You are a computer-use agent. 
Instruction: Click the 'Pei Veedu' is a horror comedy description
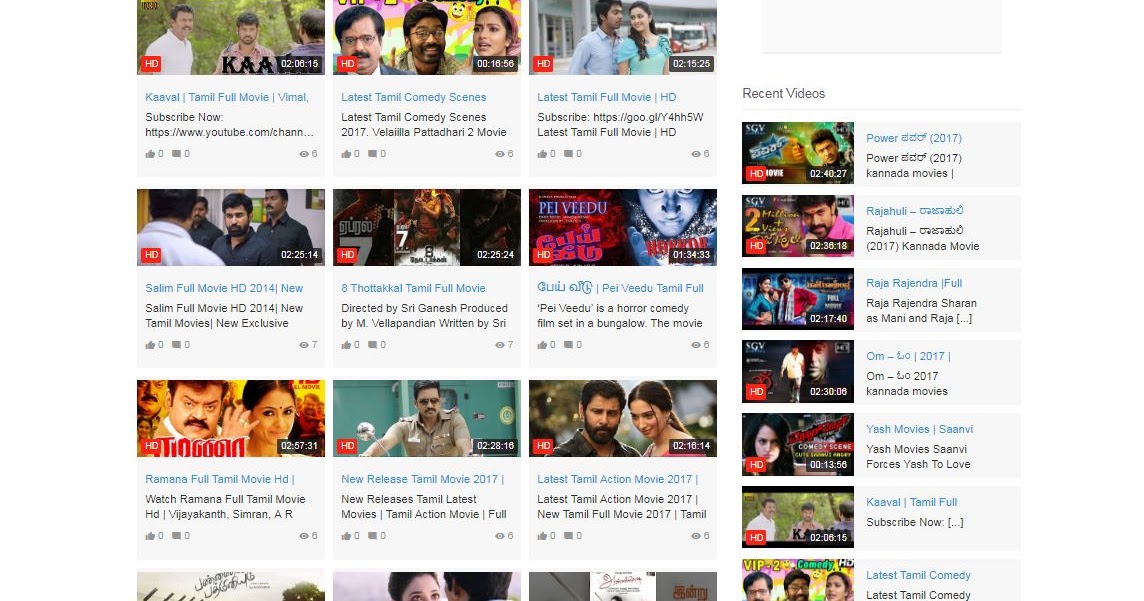click(619, 316)
